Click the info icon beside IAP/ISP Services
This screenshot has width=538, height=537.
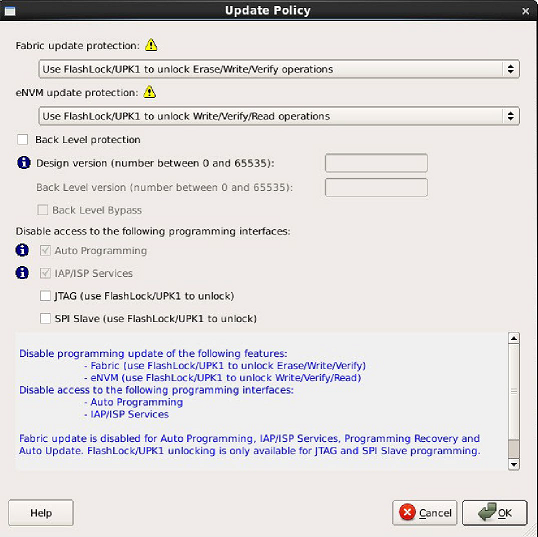coord(22,273)
